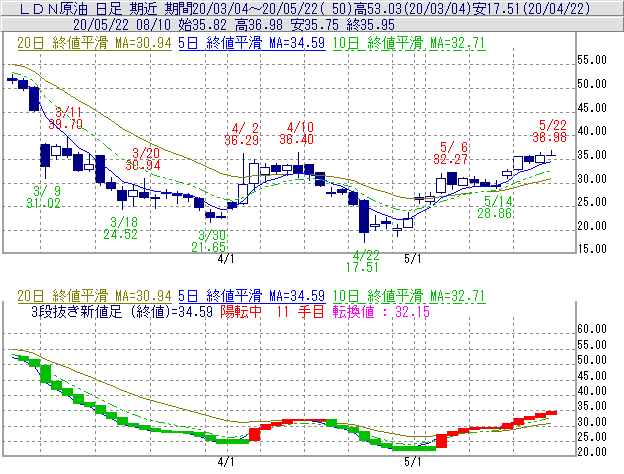Select the '4/22 17.51' low label
Image resolution: width=624 pixels, height=474 pixels.
(x=363, y=261)
